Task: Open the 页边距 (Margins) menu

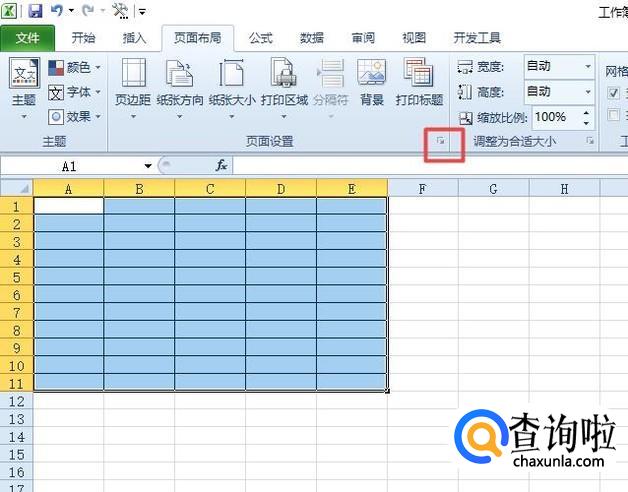Action: pos(133,89)
